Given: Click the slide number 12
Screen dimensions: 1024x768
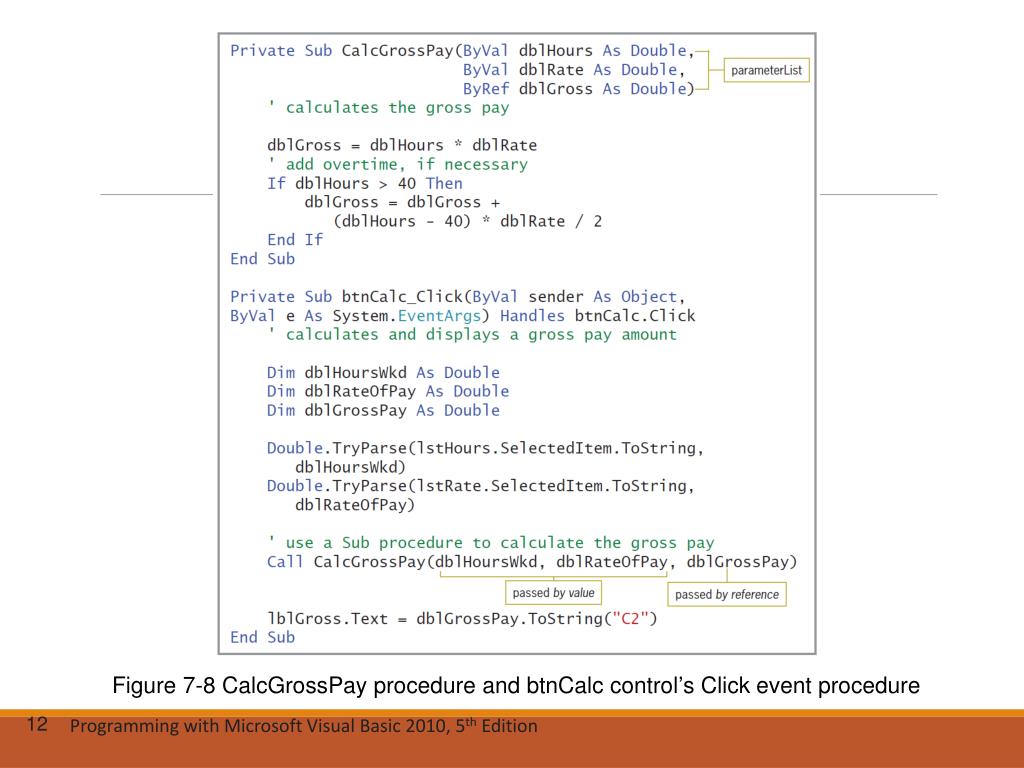Looking at the screenshot, I should (x=37, y=724).
